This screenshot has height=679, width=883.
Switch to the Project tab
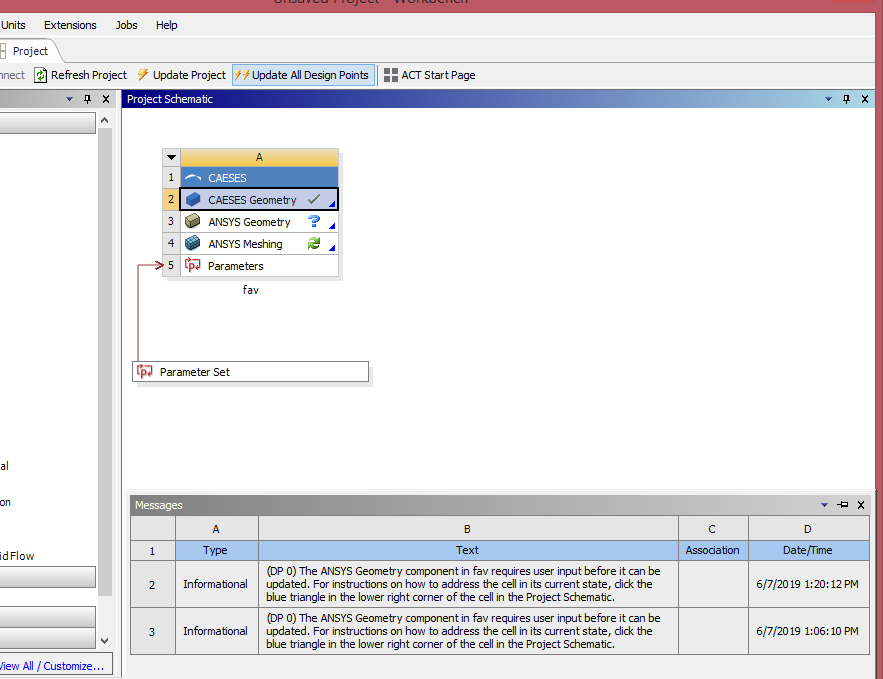[x=30, y=51]
